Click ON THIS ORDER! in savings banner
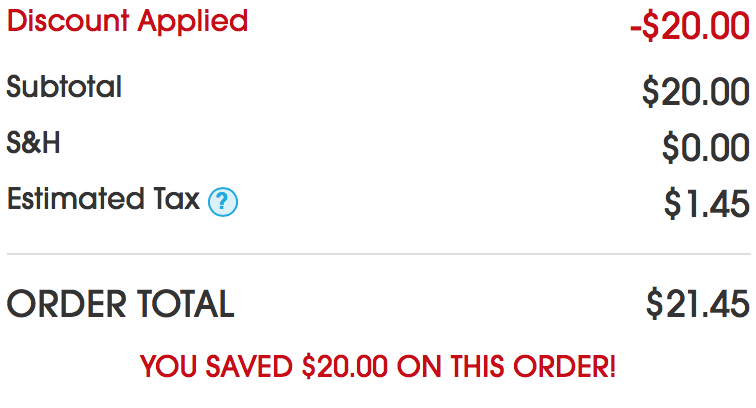Viewport: 756px width, 408px height. click(x=506, y=367)
